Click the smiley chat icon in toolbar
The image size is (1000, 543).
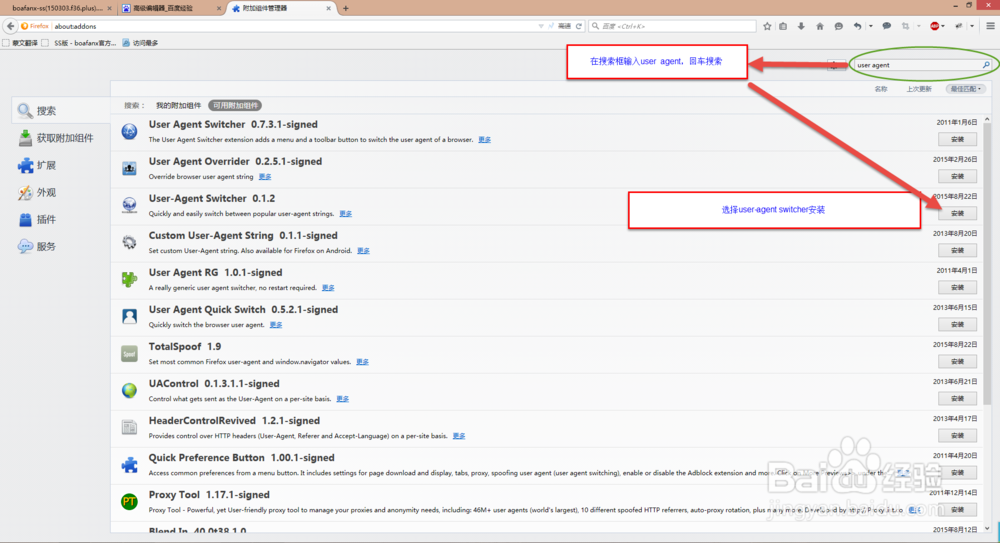[x=839, y=26]
